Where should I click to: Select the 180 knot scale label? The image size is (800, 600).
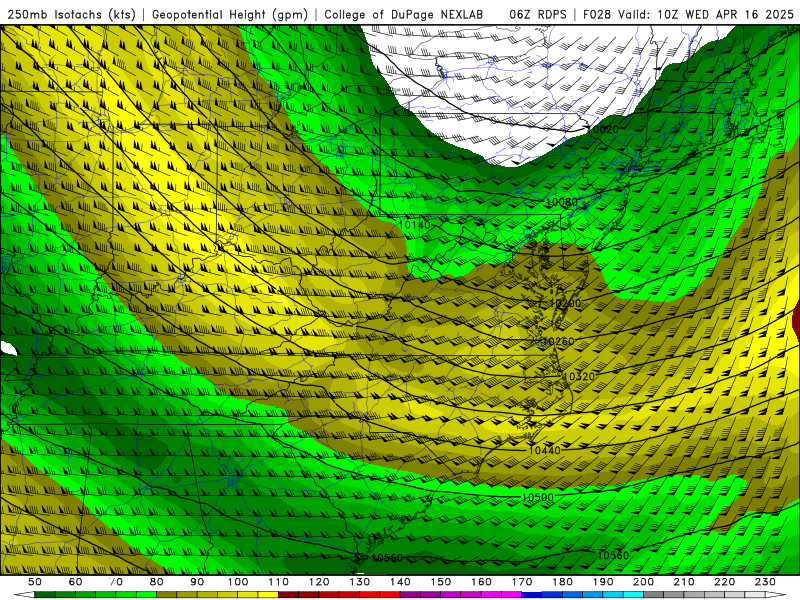coord(563,582)
